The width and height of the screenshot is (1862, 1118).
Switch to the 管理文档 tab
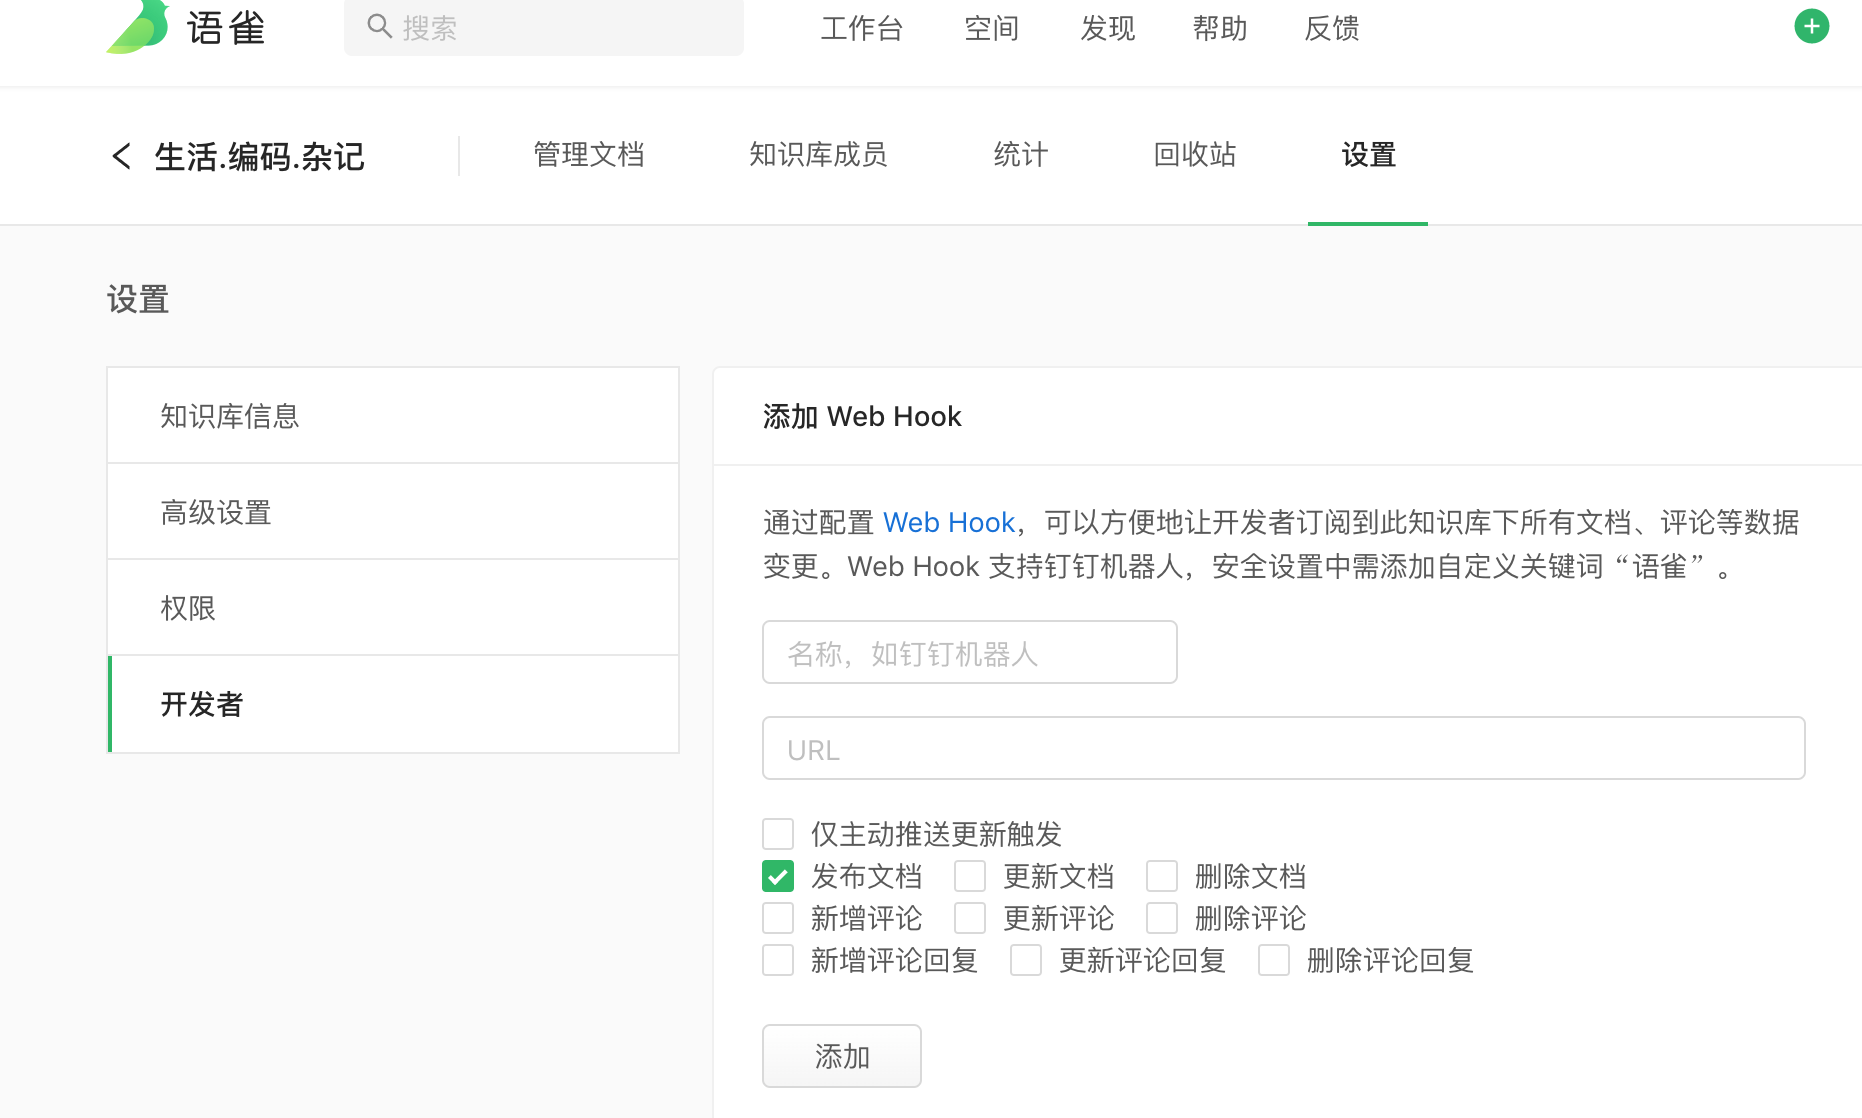pyautogui.click(x=588, y=155)
